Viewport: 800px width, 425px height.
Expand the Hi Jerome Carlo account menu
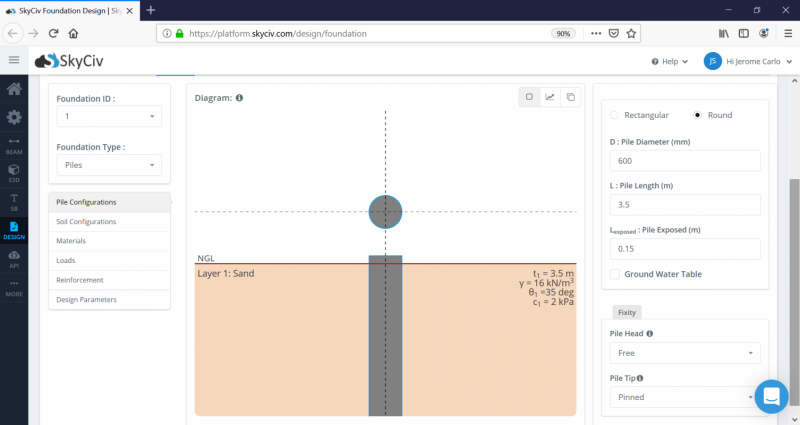[x=759, y=61]
